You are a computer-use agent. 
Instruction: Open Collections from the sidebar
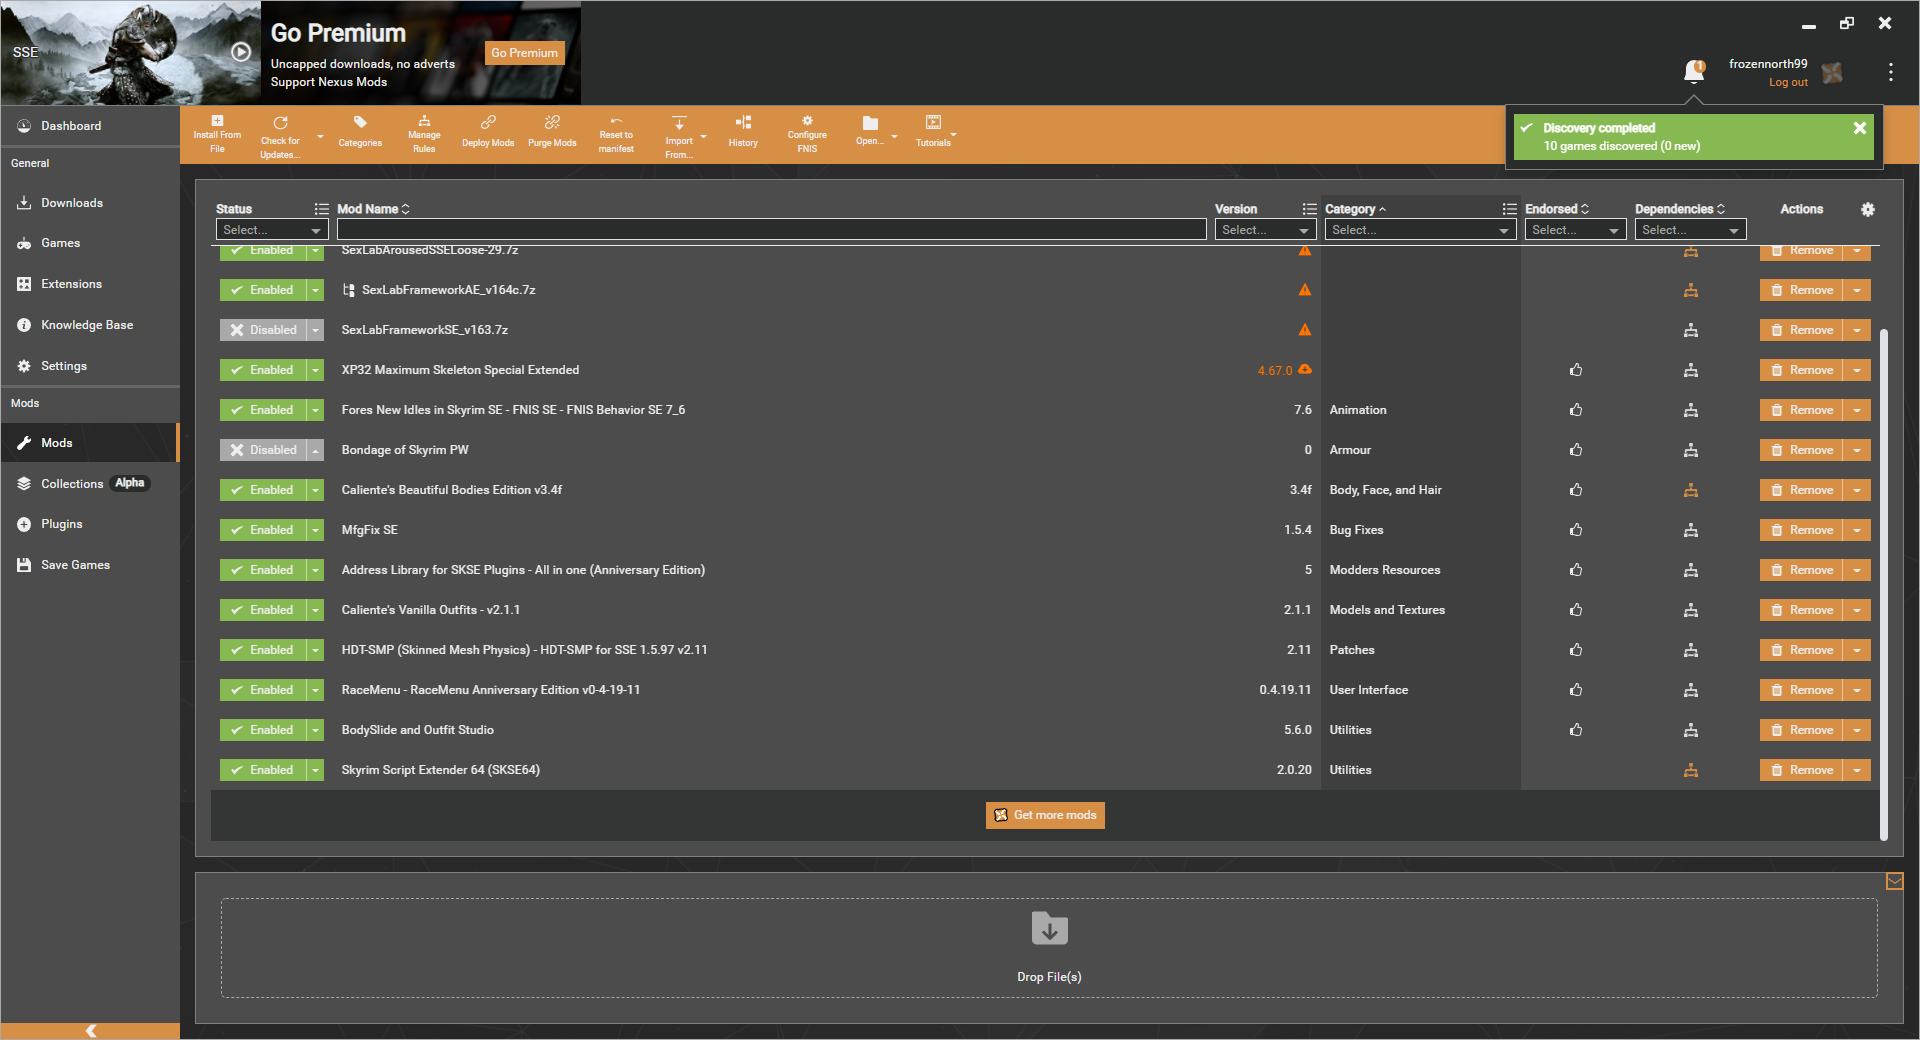click(x=72, y=483)
